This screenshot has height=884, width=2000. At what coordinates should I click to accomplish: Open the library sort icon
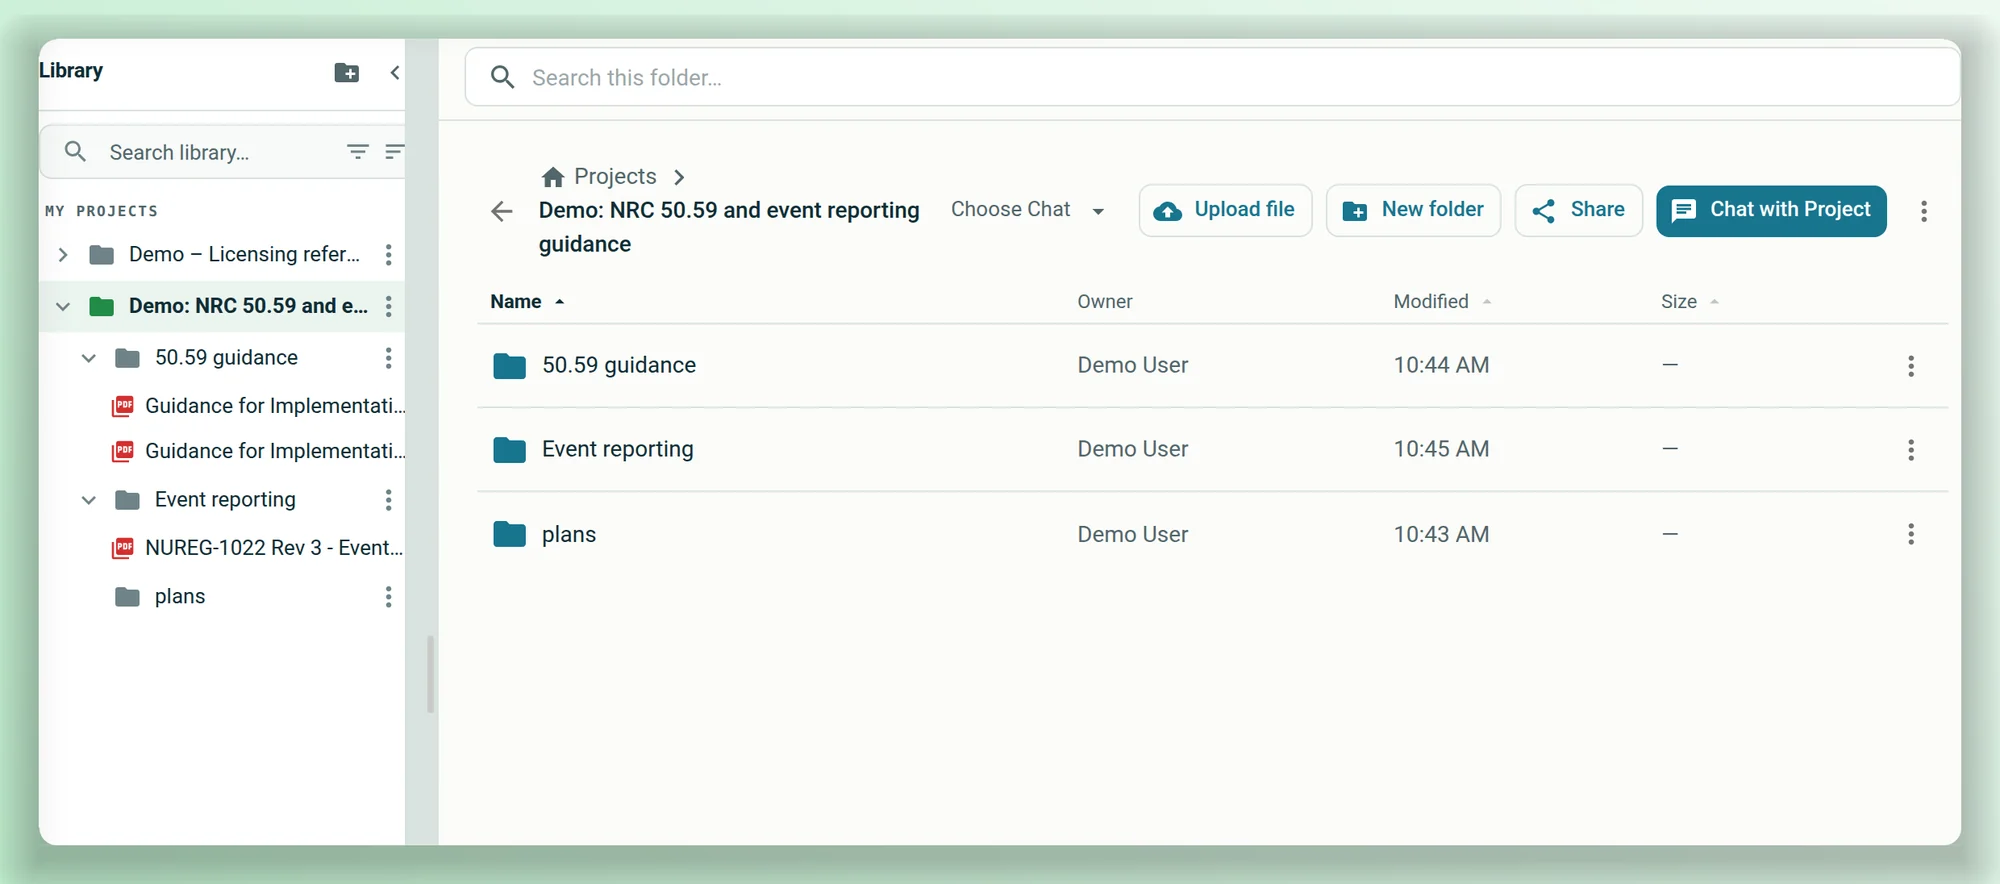[x=394, y=152]
